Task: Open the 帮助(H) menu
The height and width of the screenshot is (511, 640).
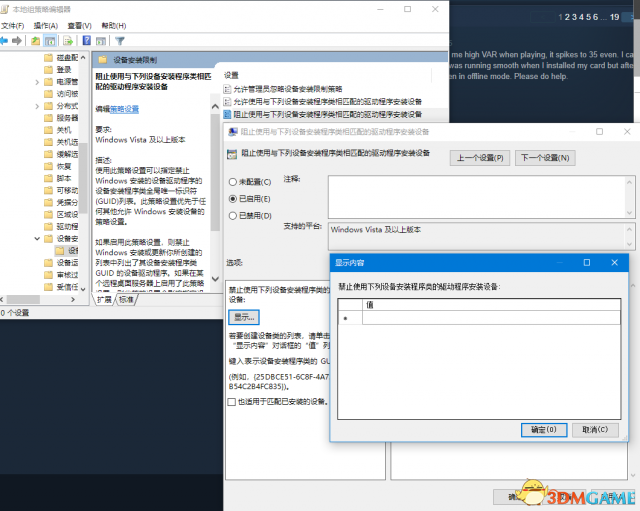Action: [114, 26]
